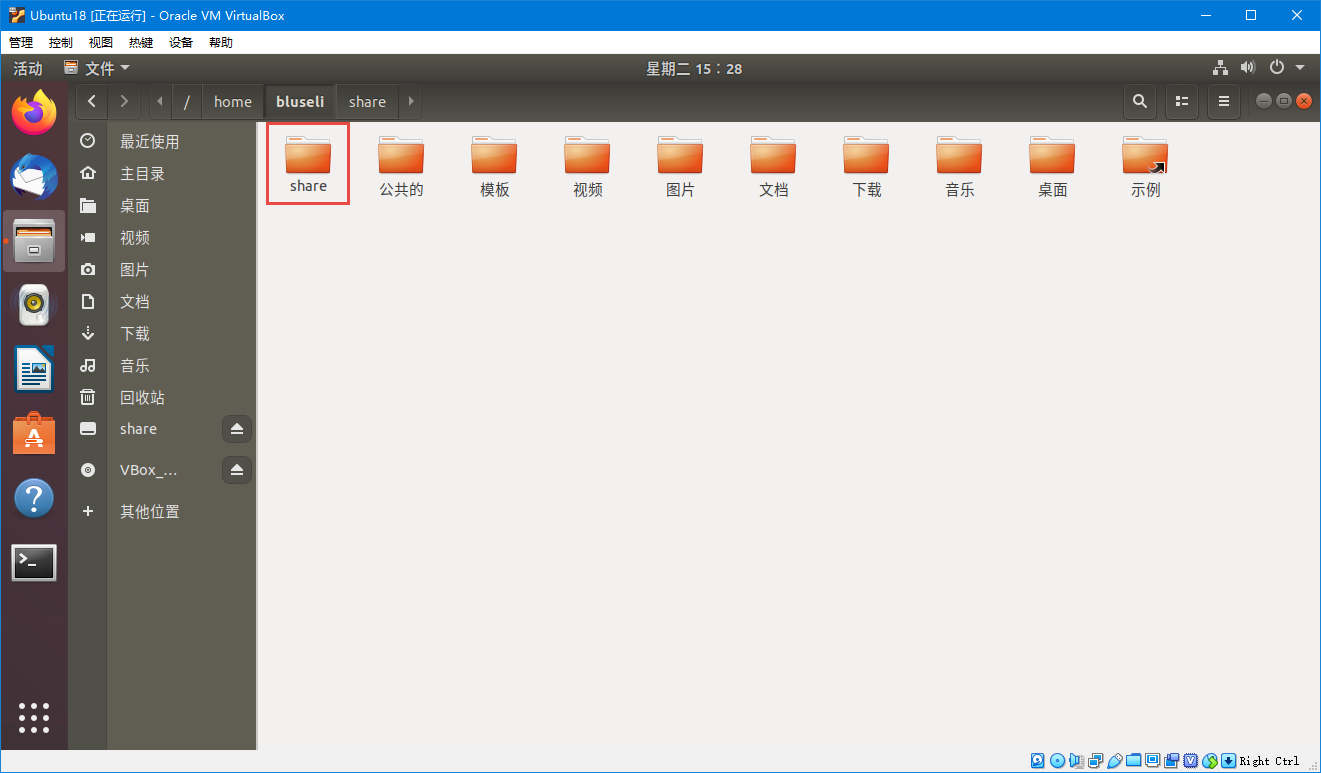Click the share path segment
This screenshot has height=773, width=1321.
click(368, 101)
